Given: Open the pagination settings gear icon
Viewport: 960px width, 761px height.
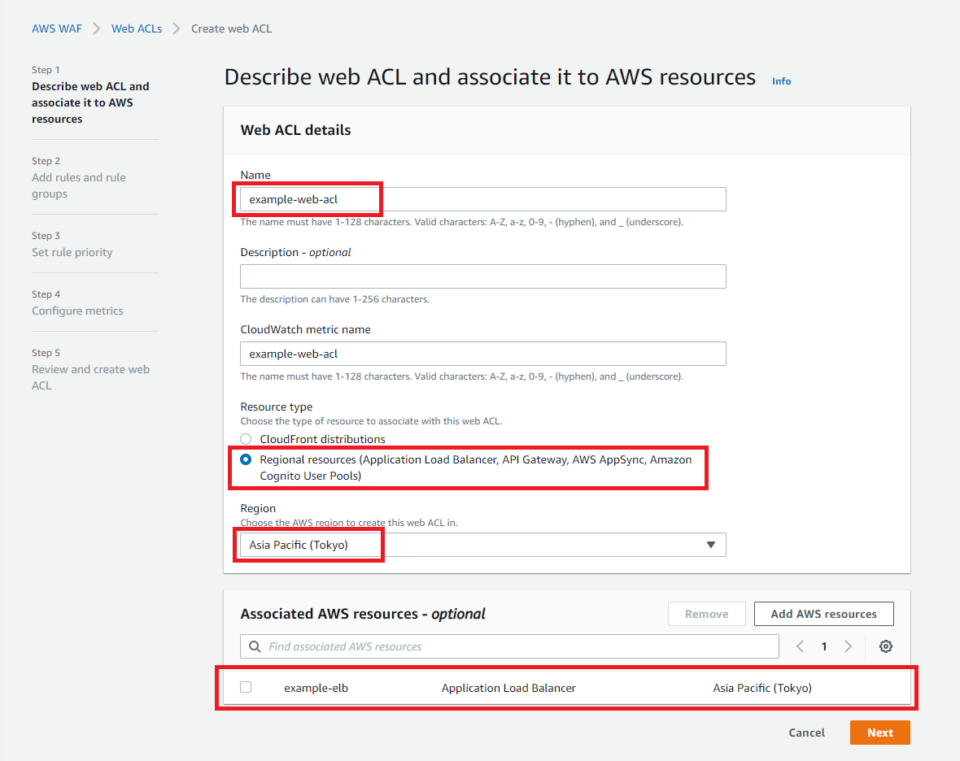Looking at the screenshot, I should (885, 647).
